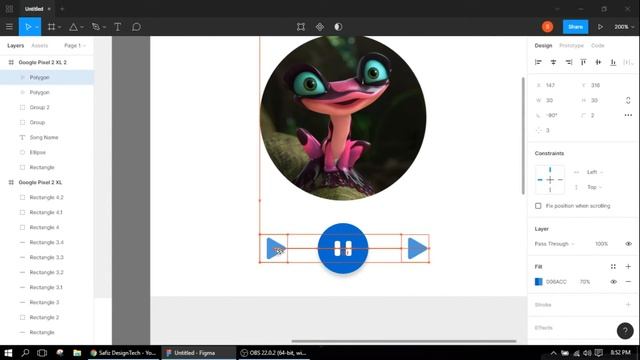640x360 pixels.
Task: Select the Comment tool
Action: tap(136, 27)
